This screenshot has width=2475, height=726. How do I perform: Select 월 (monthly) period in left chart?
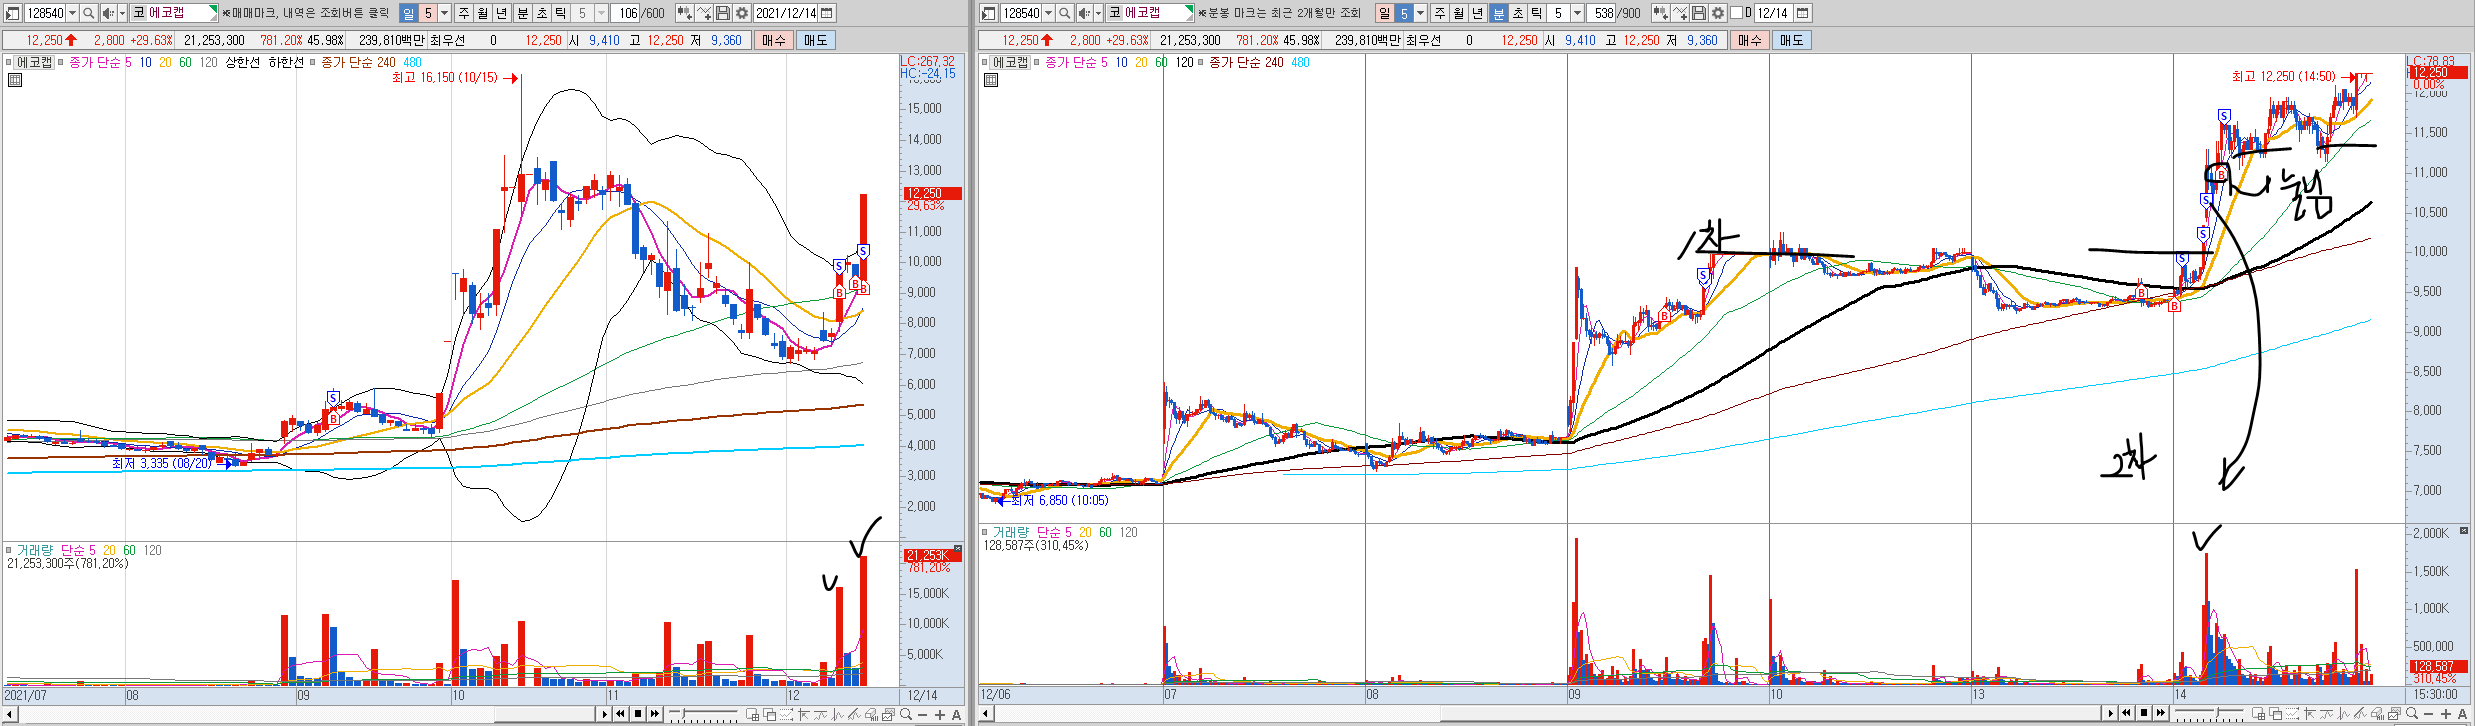pyautogui.click(x=483, y=13)
